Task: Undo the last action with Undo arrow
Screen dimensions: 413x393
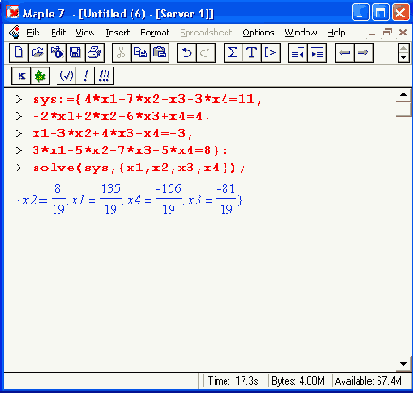Action: (x=187, y=53)
